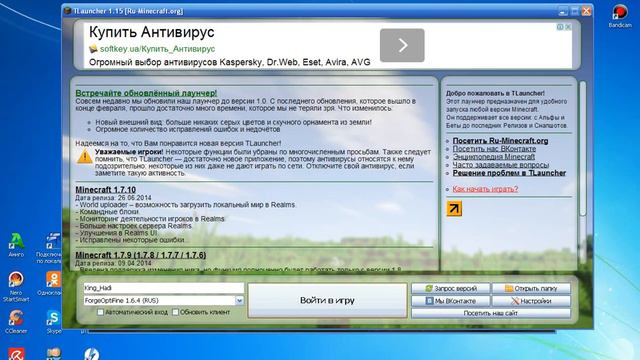Click the 'Войти в игру' button
The width and height of the screenshot is (640, 360).
(327, 300)
